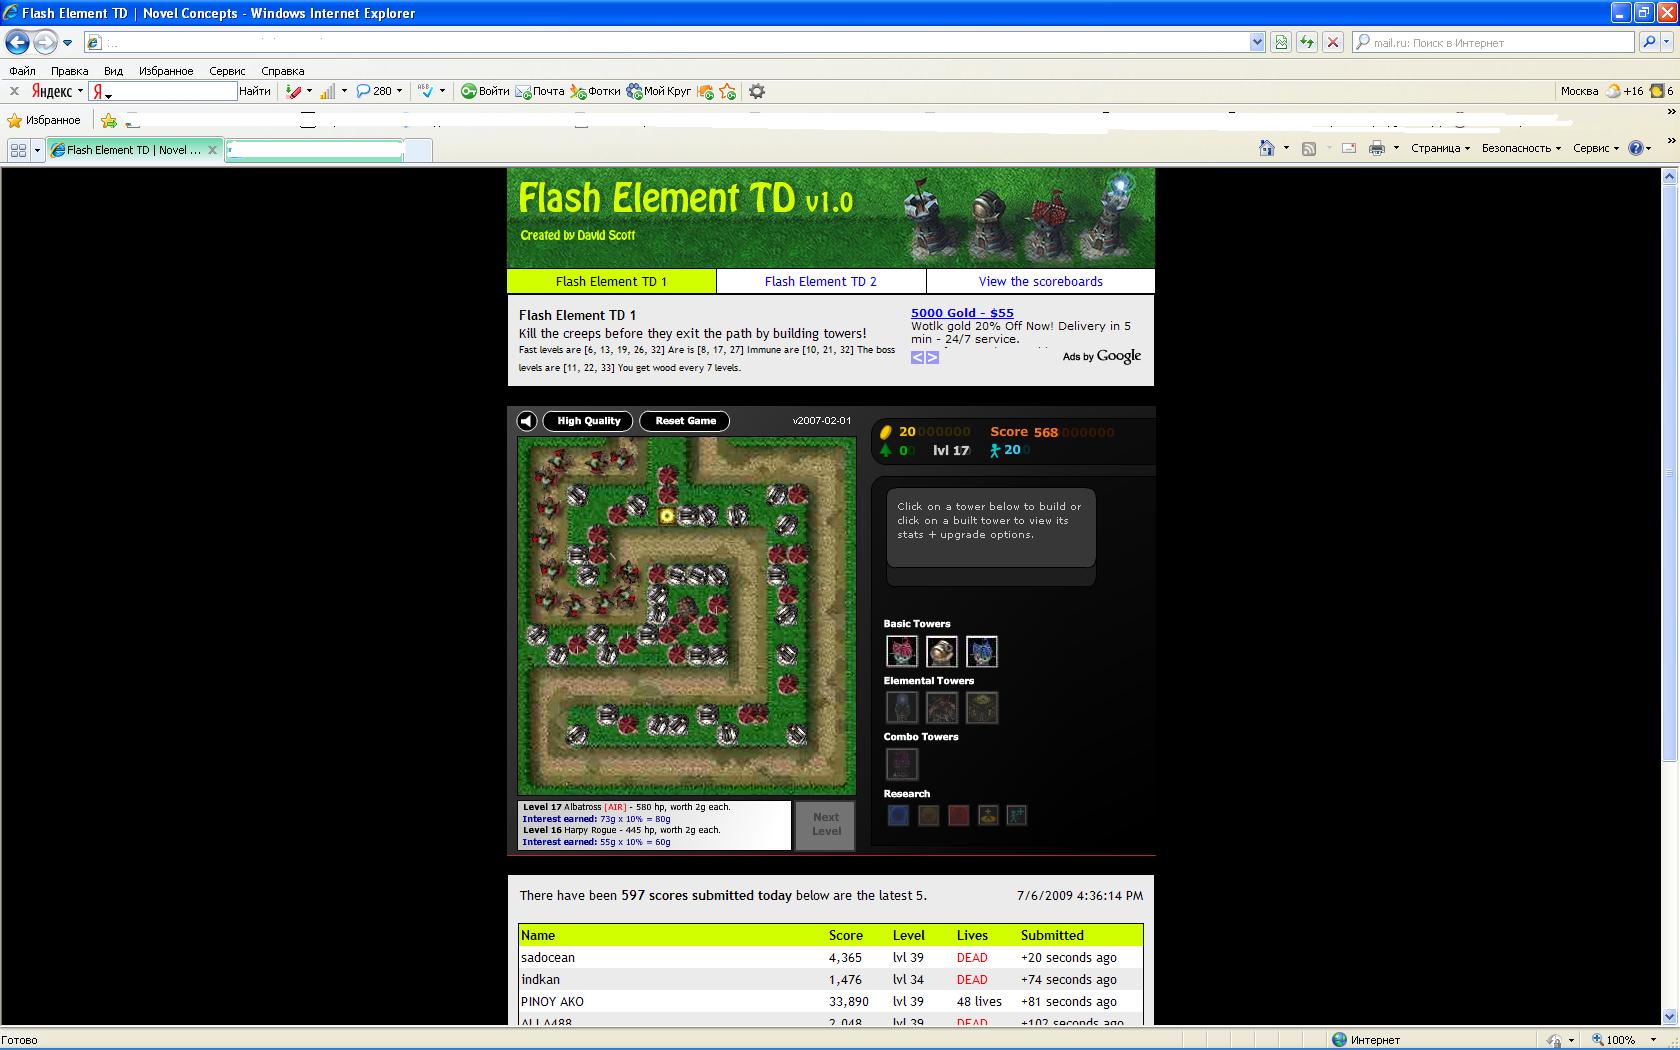This screenshot has height=1050, width=1680.
Task: Pick the middle elemental tower icon
Action: (941, 708)
